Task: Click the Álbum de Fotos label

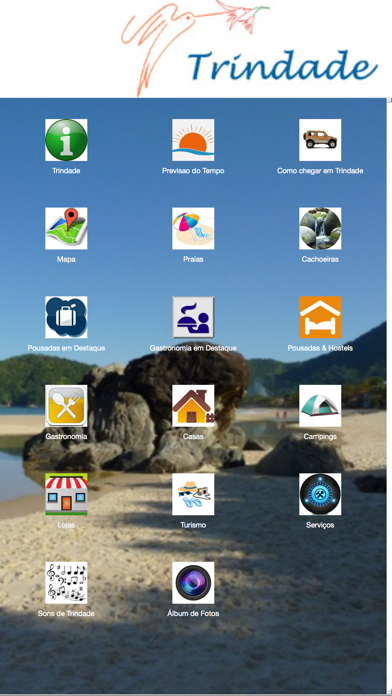Action: coord(193,613)
